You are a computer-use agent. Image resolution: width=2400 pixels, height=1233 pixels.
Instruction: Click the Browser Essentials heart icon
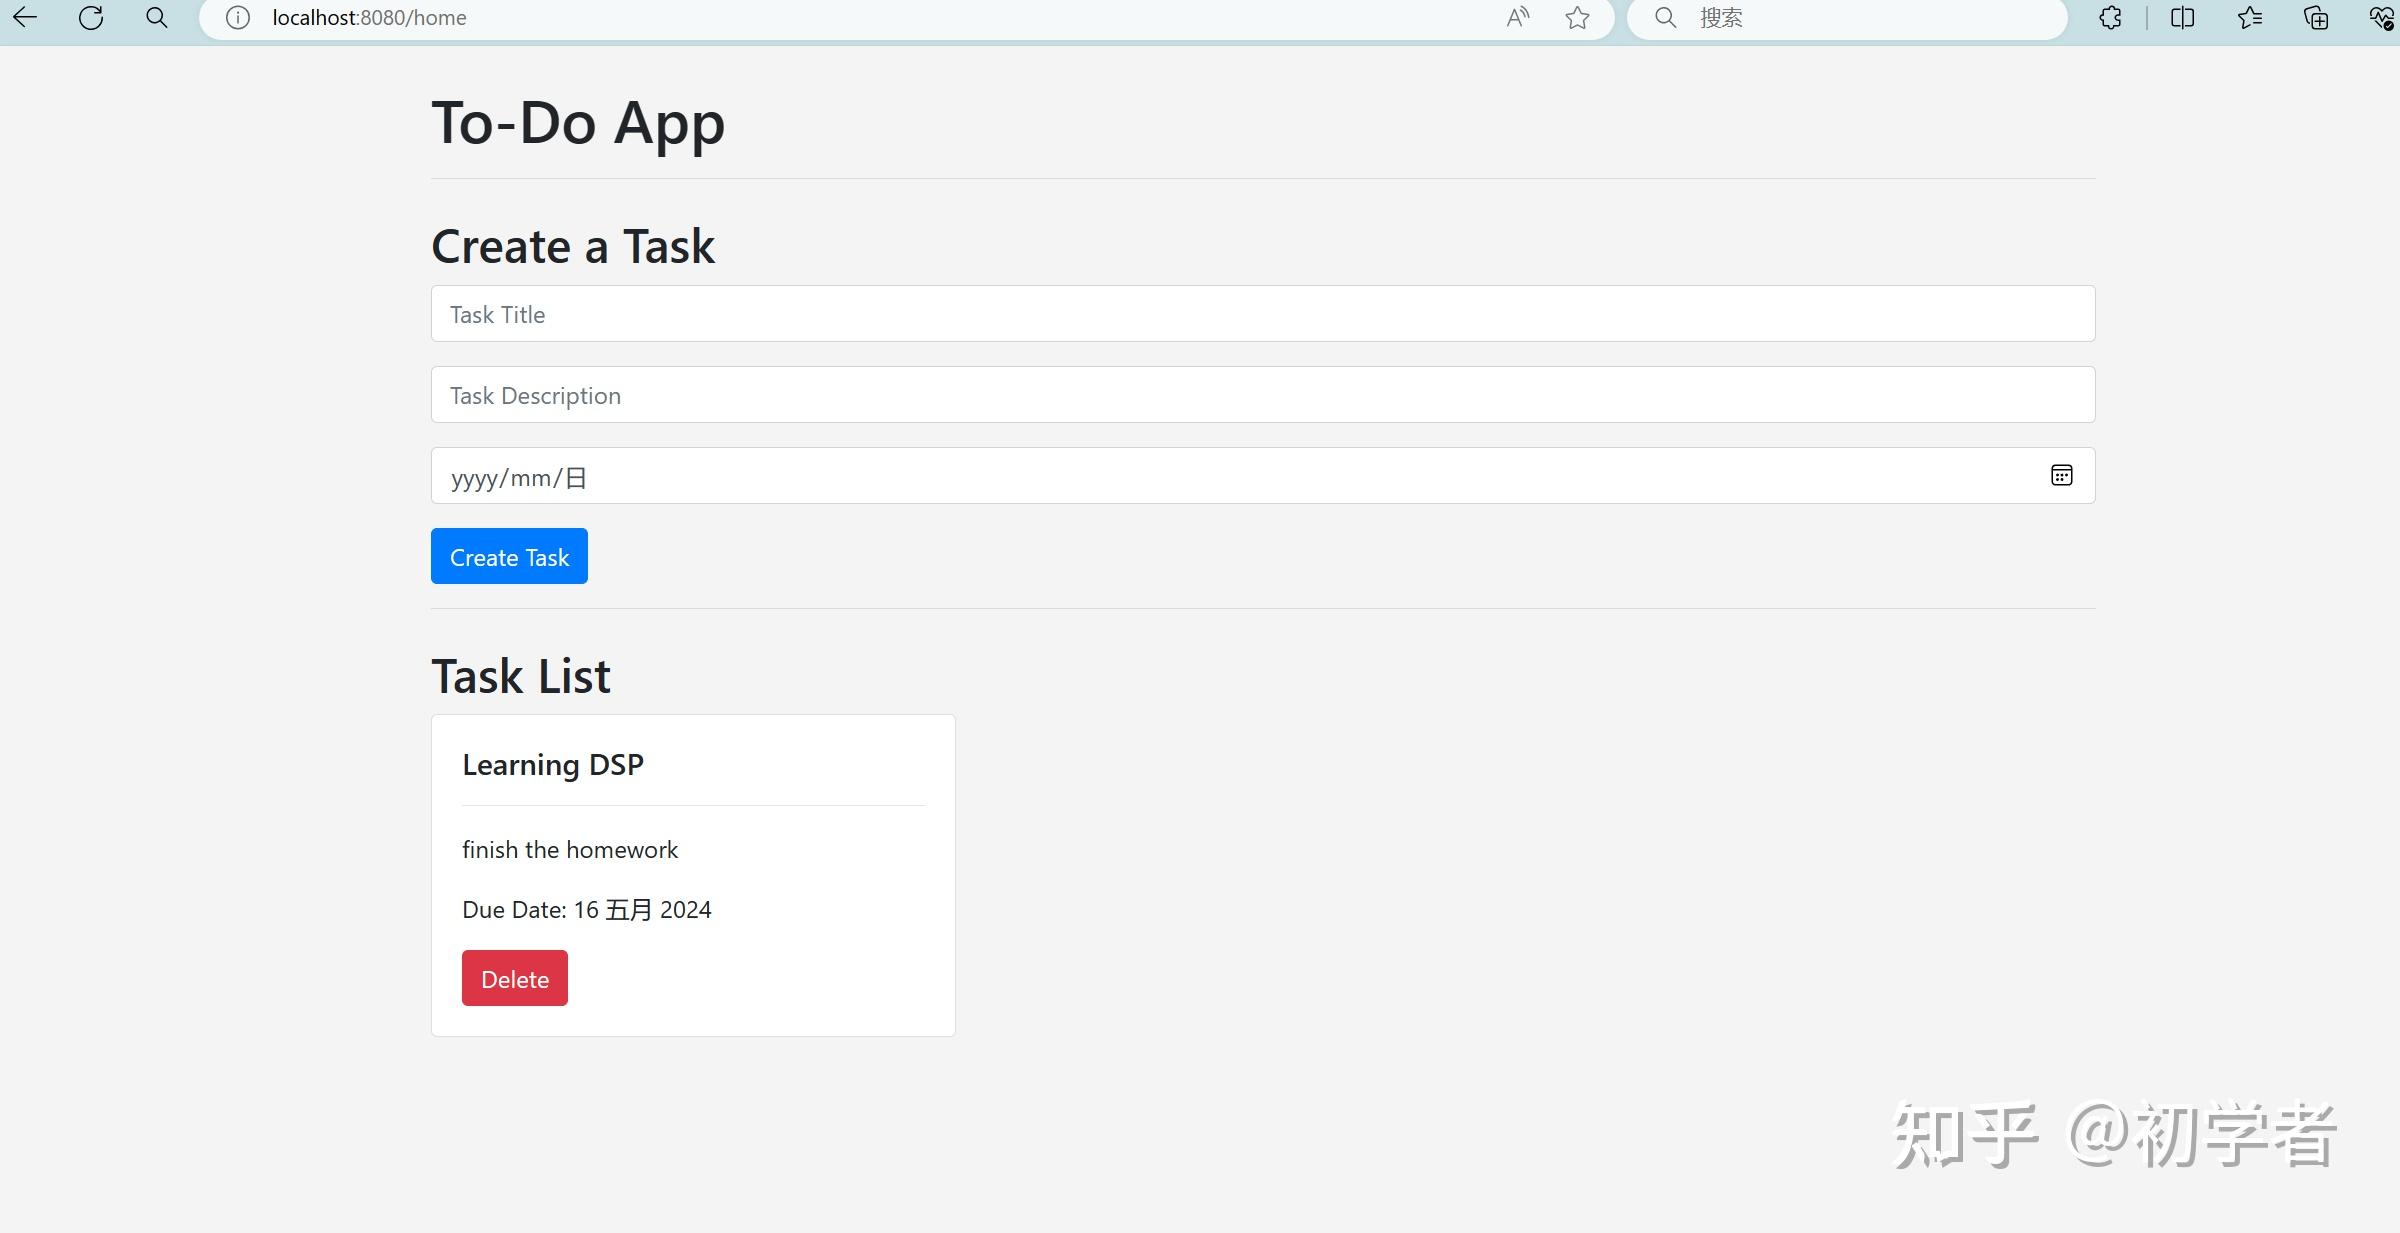2381,17
